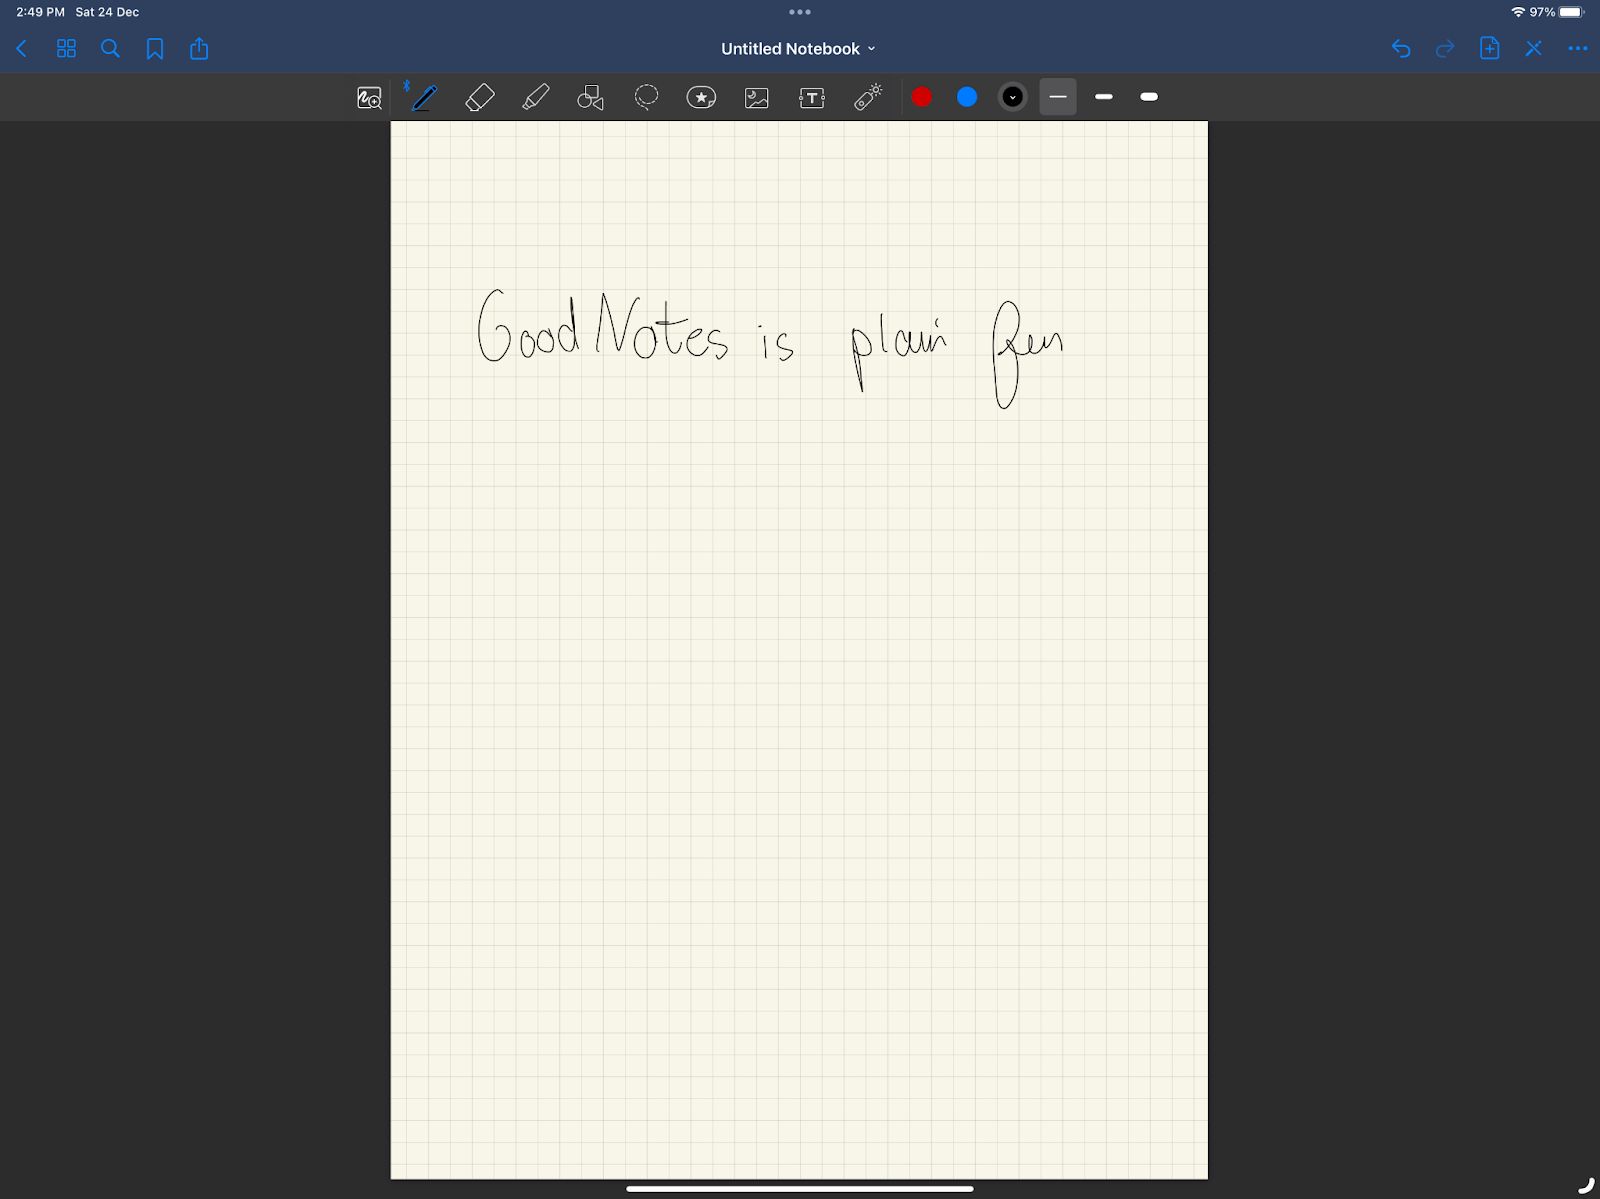Select the Laser pointer tool
This screenshot has height=1199, width=1600.
pos(868,97)
